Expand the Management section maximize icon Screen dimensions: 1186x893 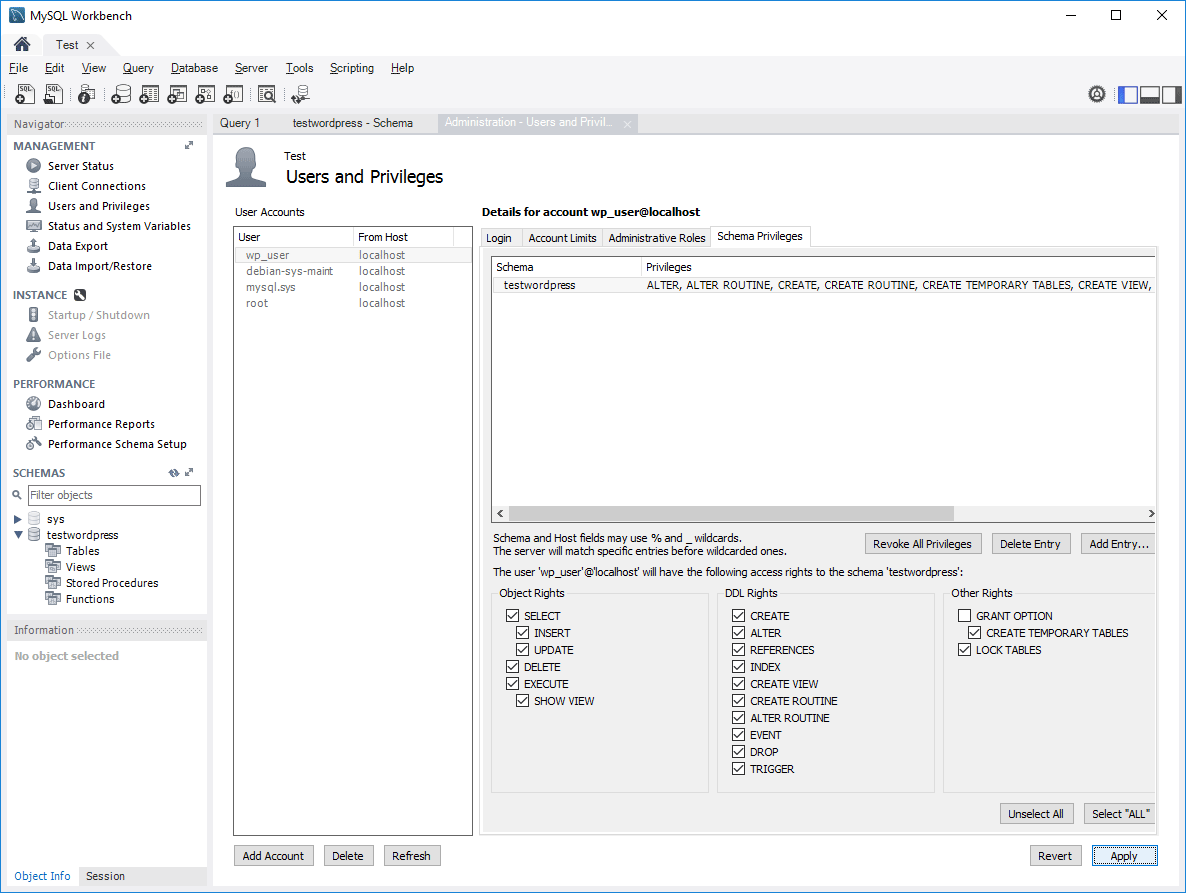[x=189, y=145]
